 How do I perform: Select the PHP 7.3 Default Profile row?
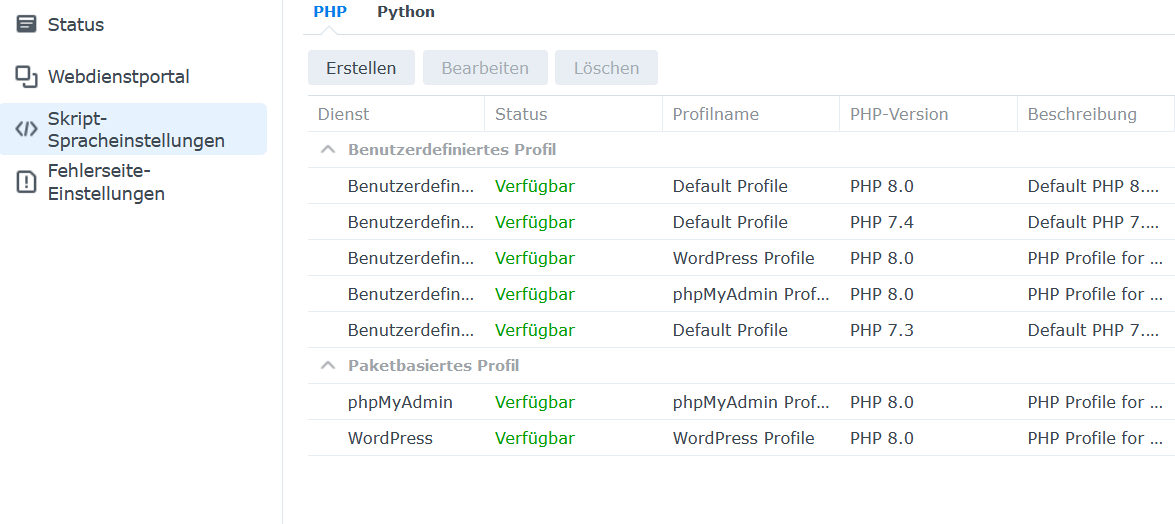coord(741,330)
